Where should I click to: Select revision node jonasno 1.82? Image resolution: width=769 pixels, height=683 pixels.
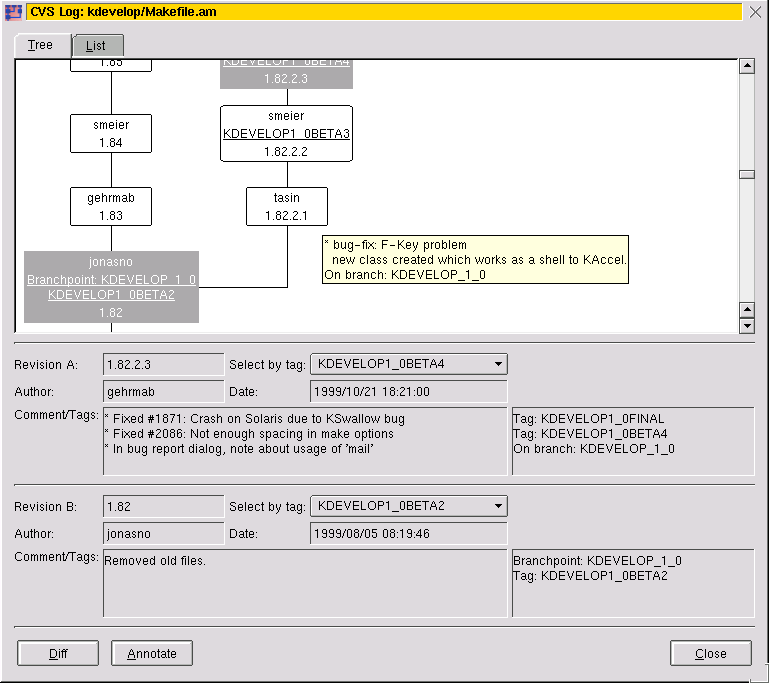click(111, 287)
